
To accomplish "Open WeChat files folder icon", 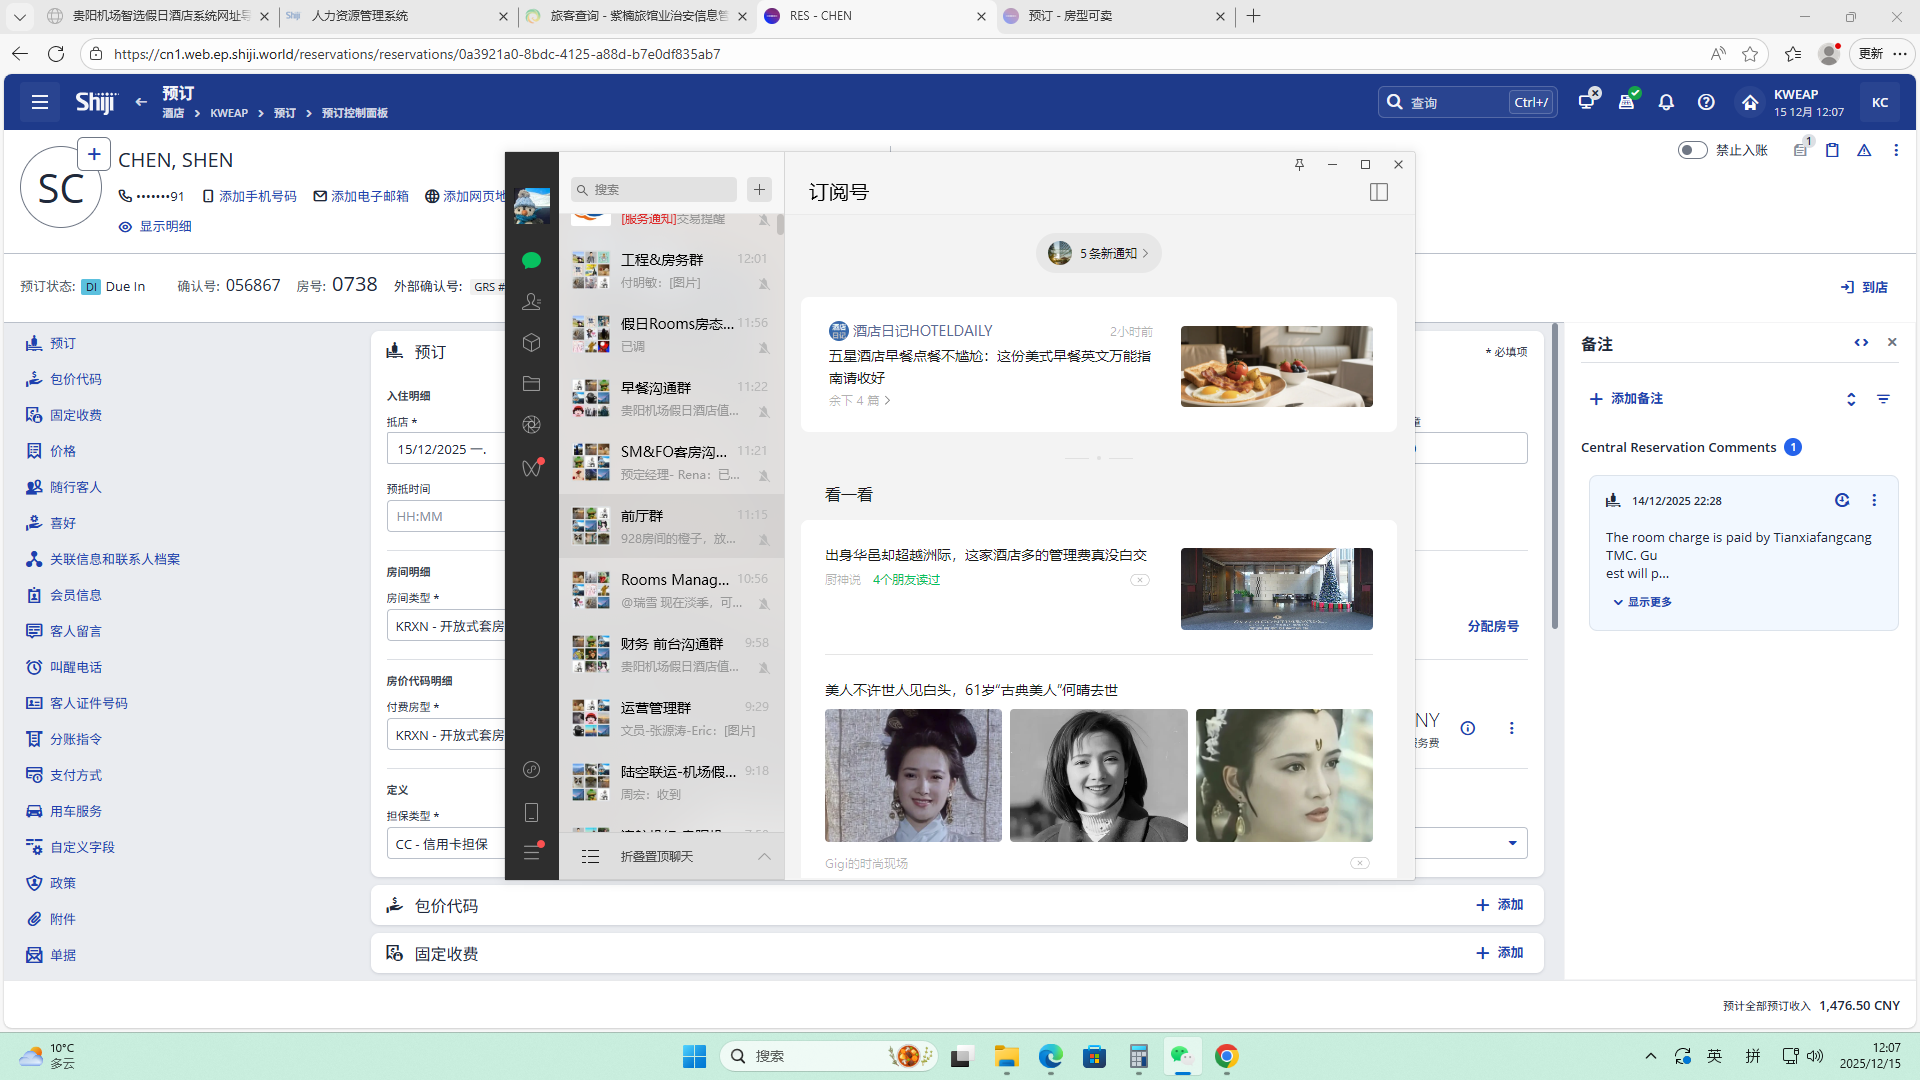I will (x=531, y=384).
